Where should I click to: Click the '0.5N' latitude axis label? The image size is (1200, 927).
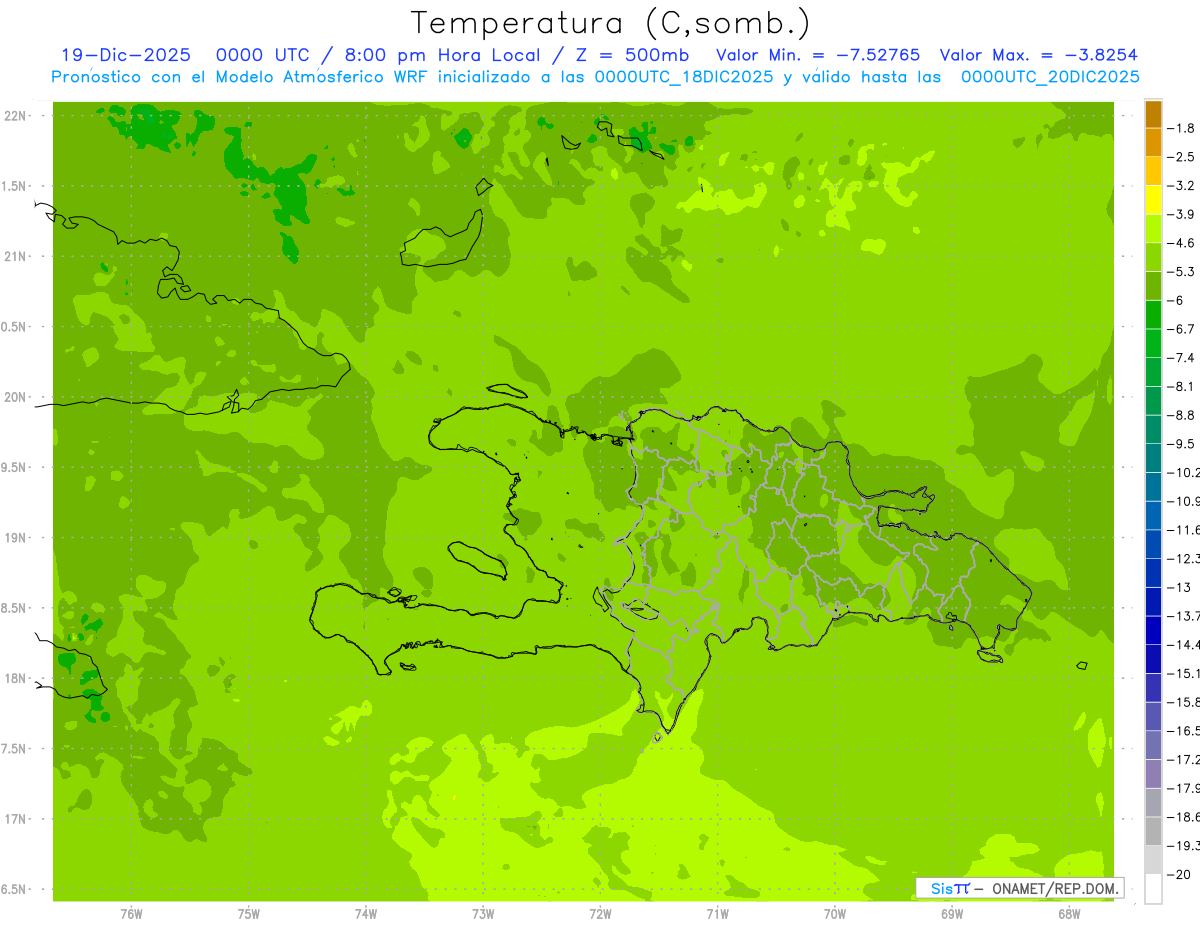point(12,327)
